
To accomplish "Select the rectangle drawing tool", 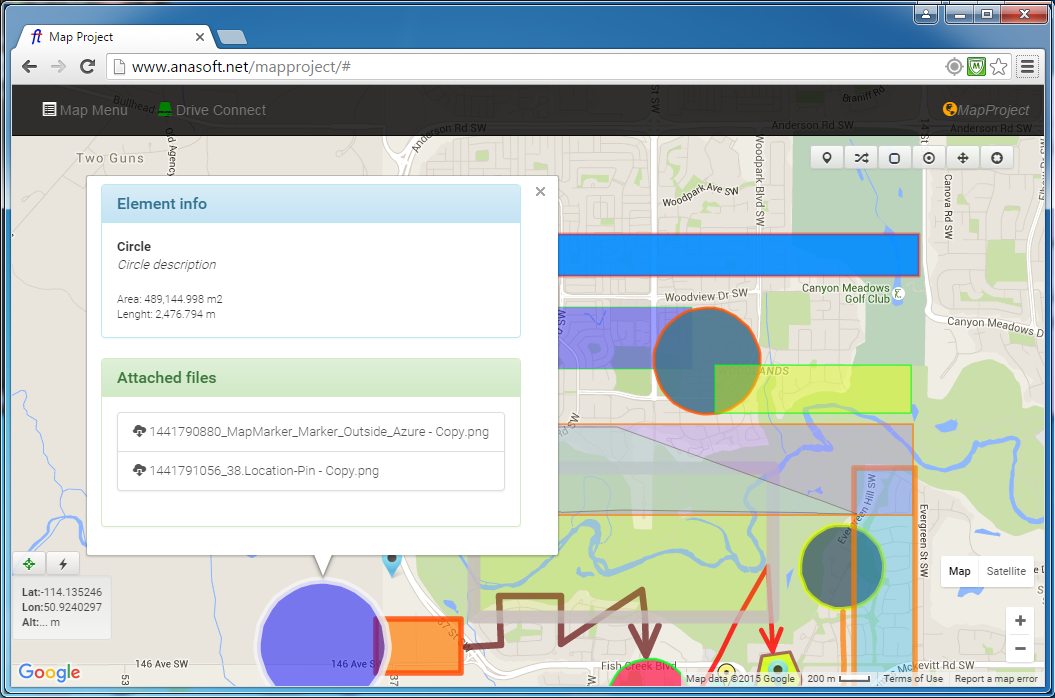I will (x=895, y=158).
